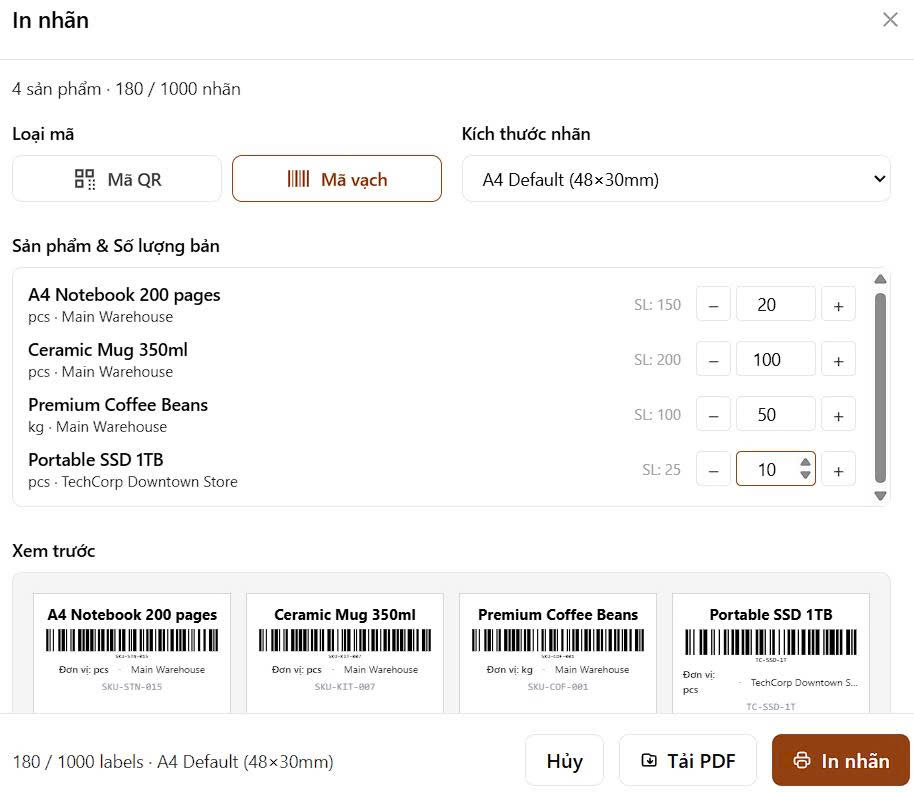Download labels with Tải PDF button
Image resolution: width=914 pixels, height=792 pixels.
pos(688,760)
